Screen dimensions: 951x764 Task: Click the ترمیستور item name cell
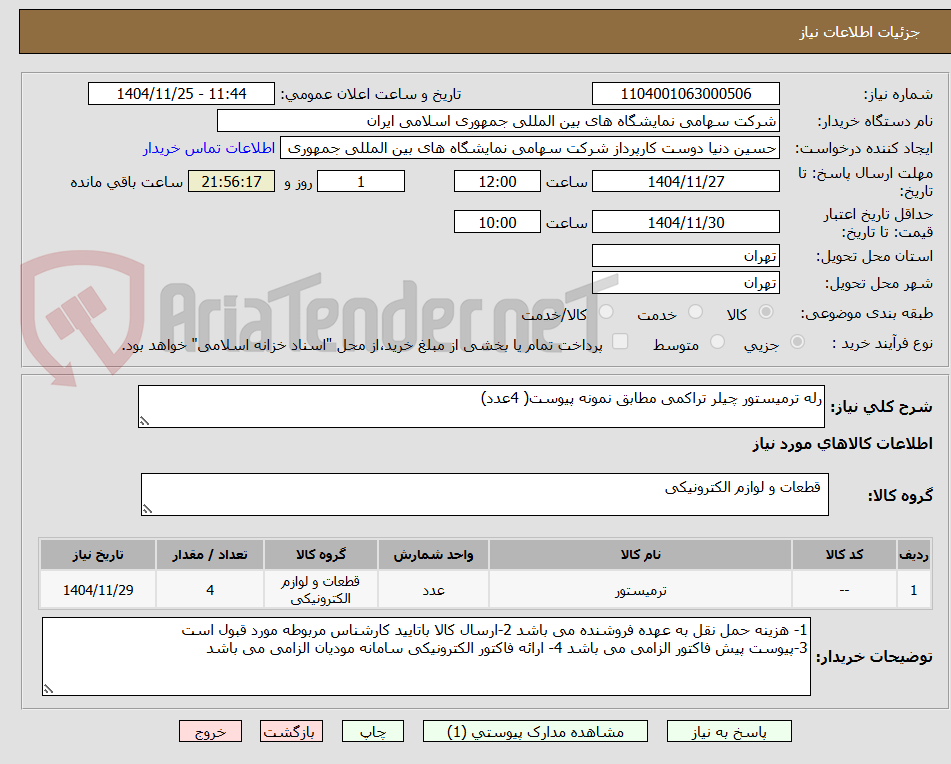tap(640, 590)
